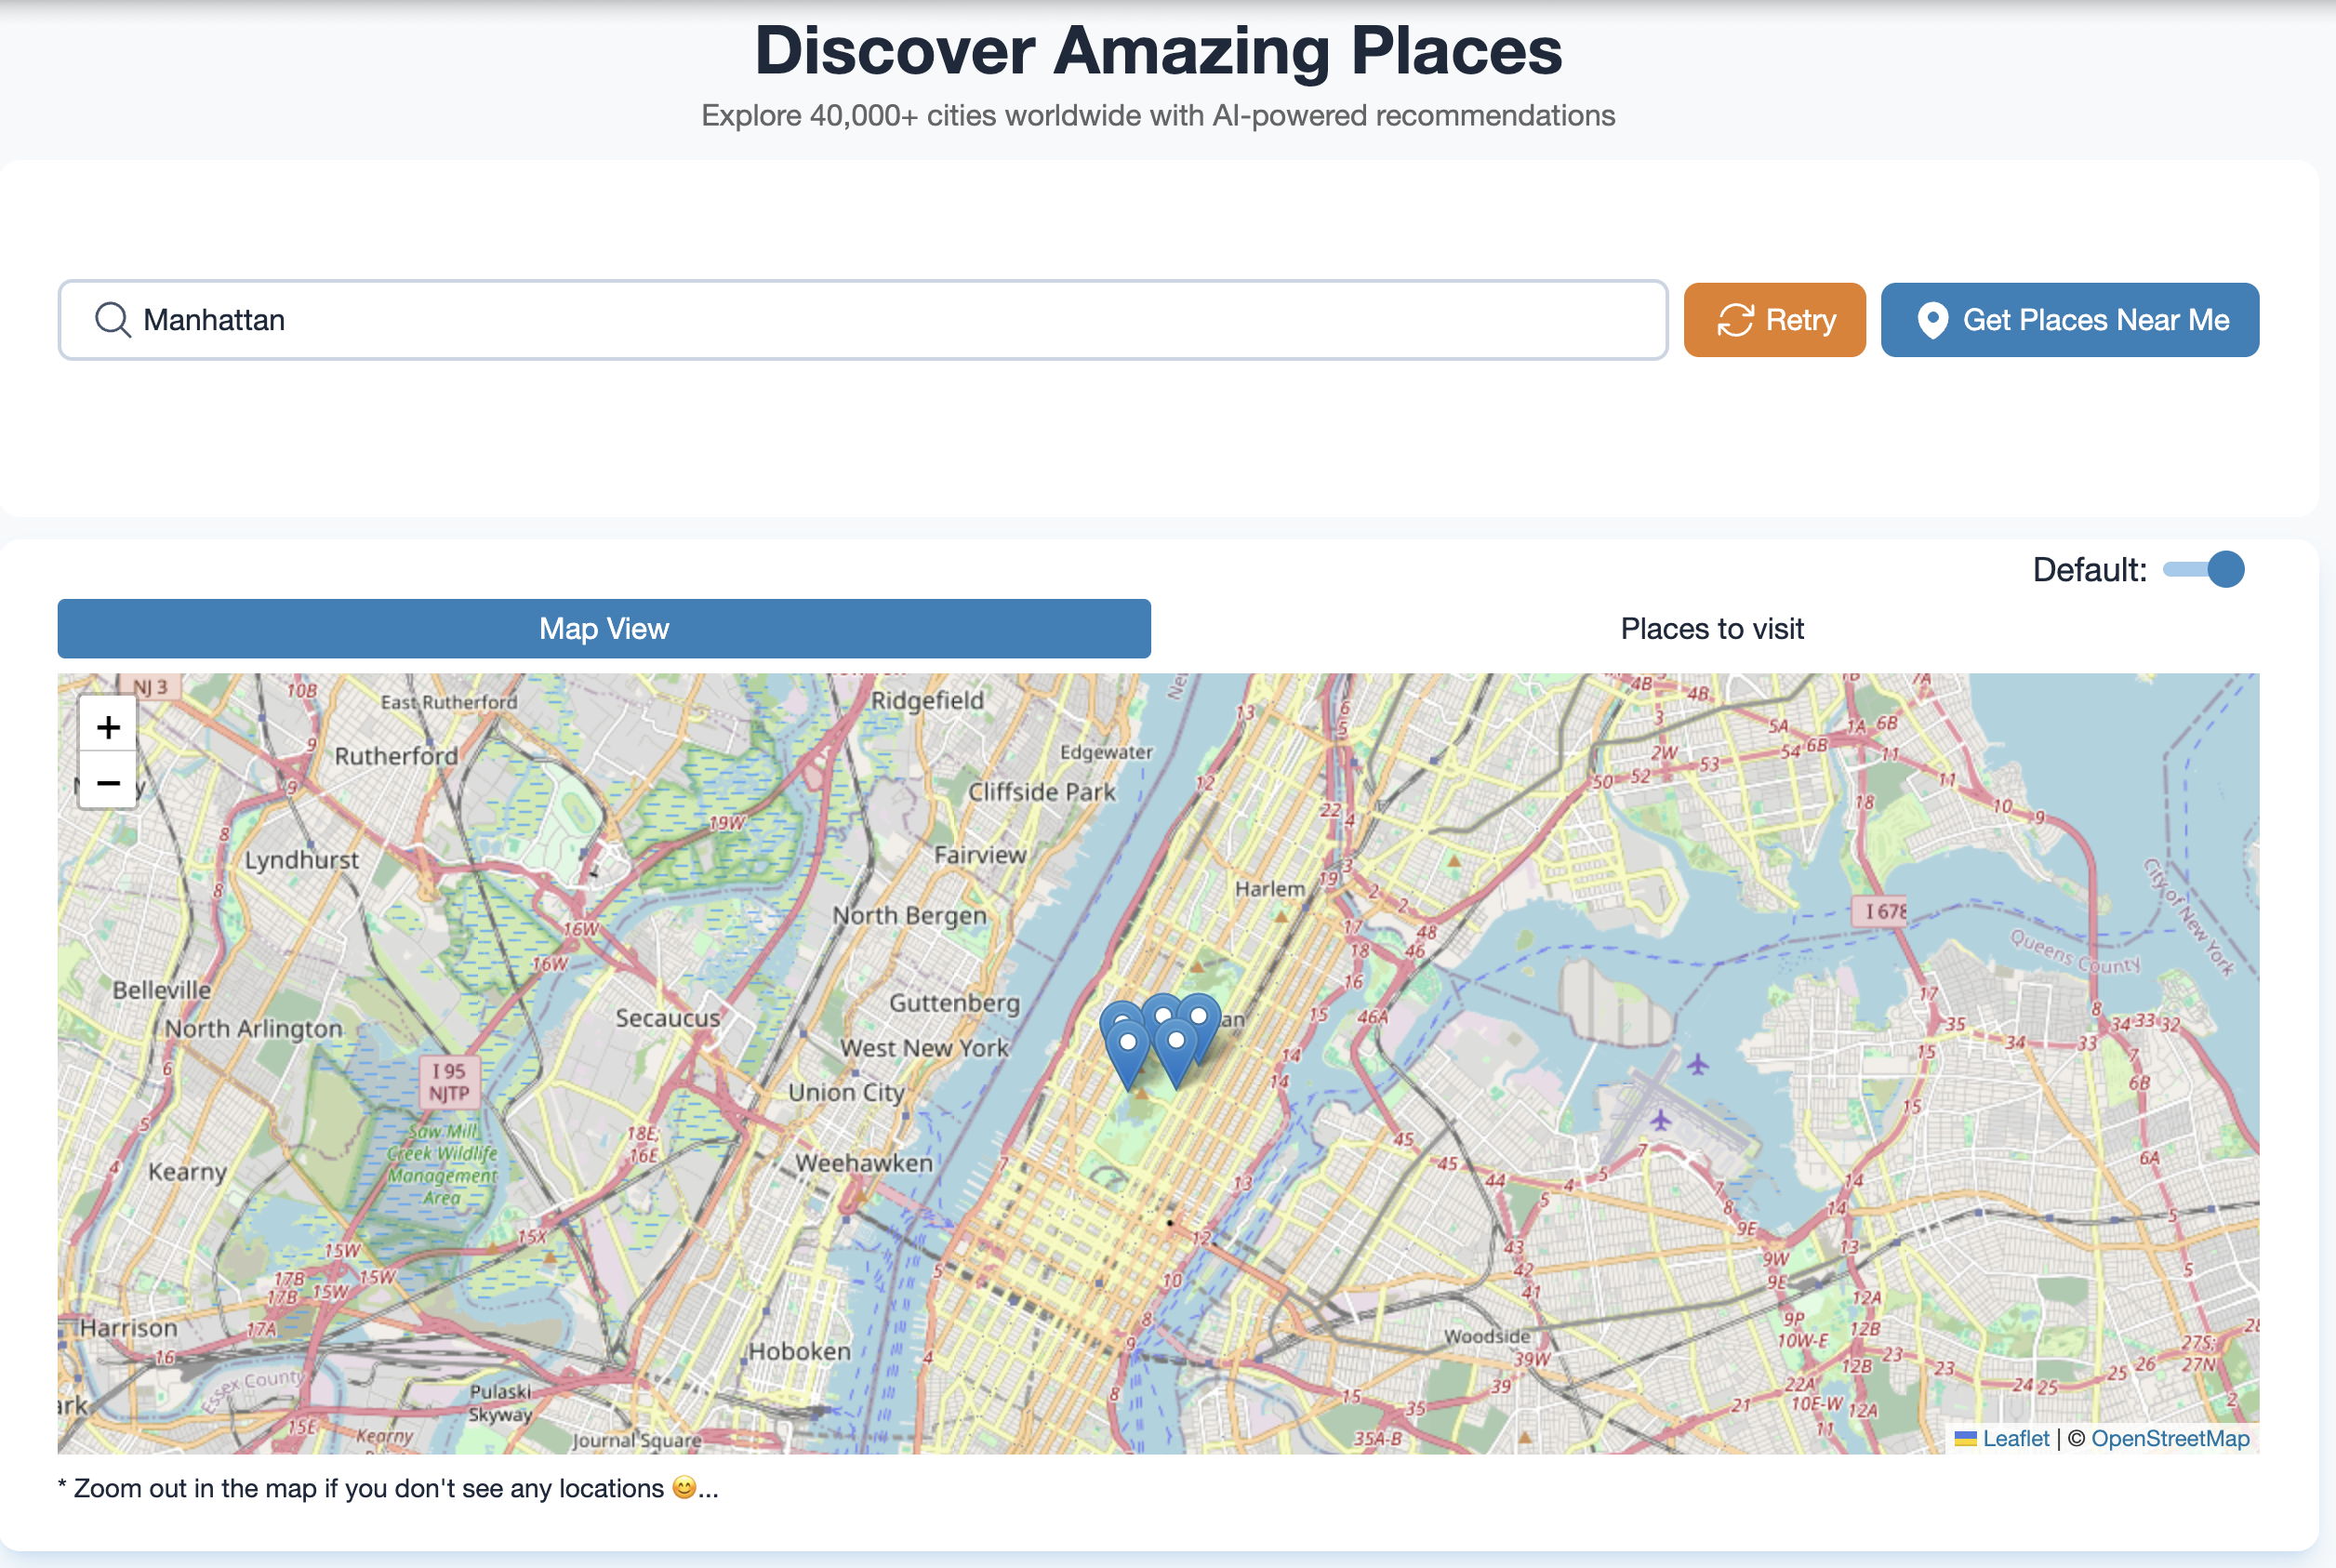Click the Belleville map label
The image size is (2336, 1568).
[161, 990]
